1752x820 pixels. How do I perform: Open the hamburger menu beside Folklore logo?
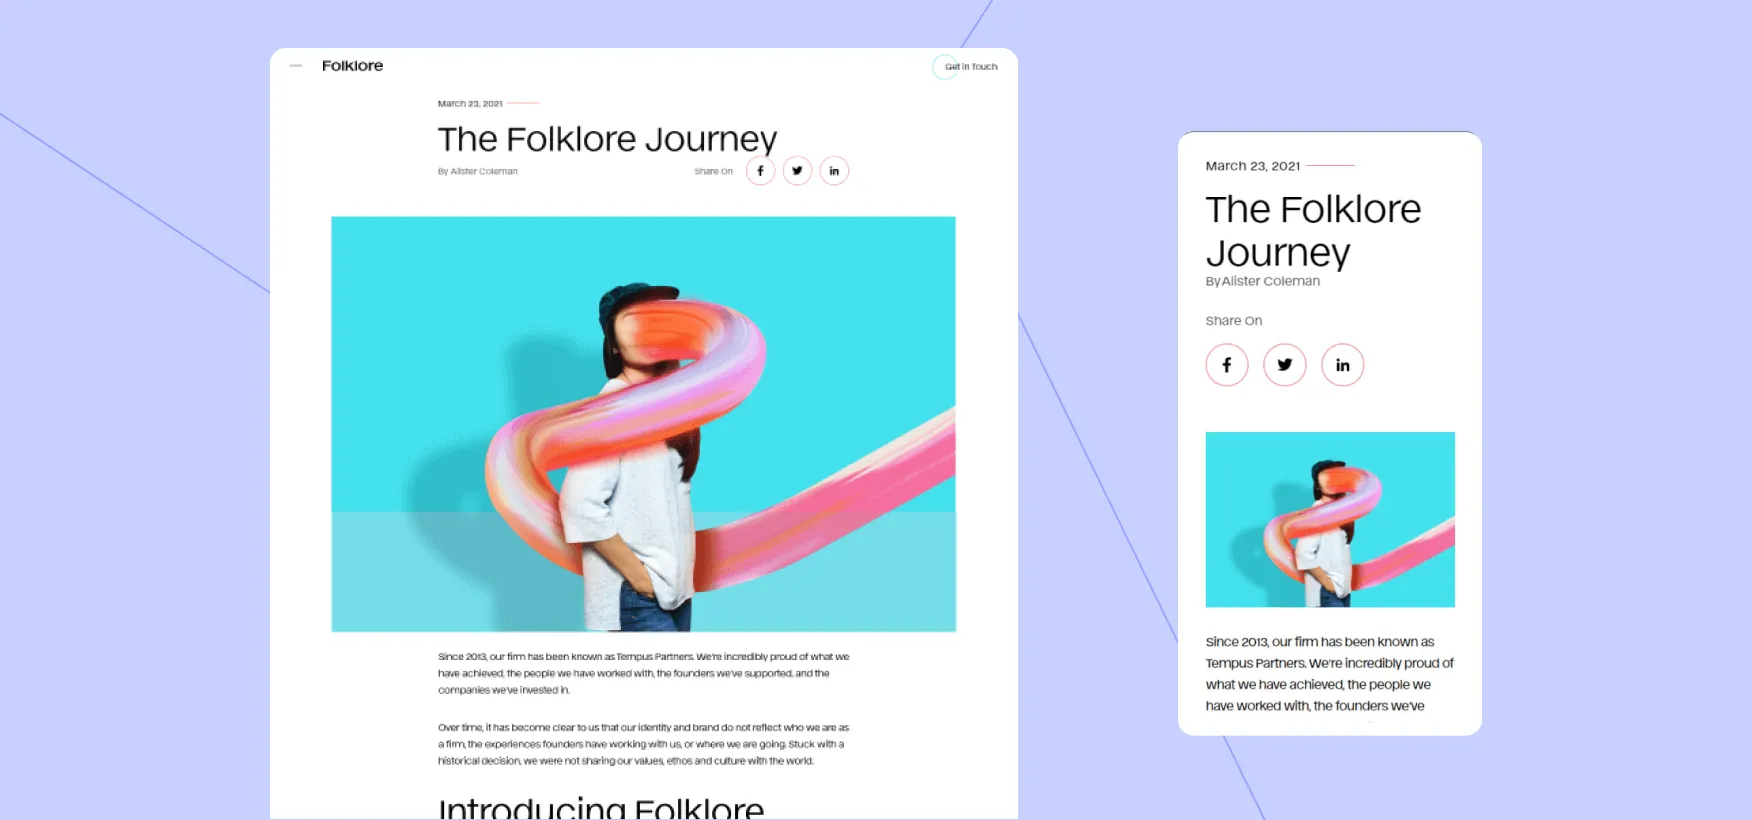[296, 66]
